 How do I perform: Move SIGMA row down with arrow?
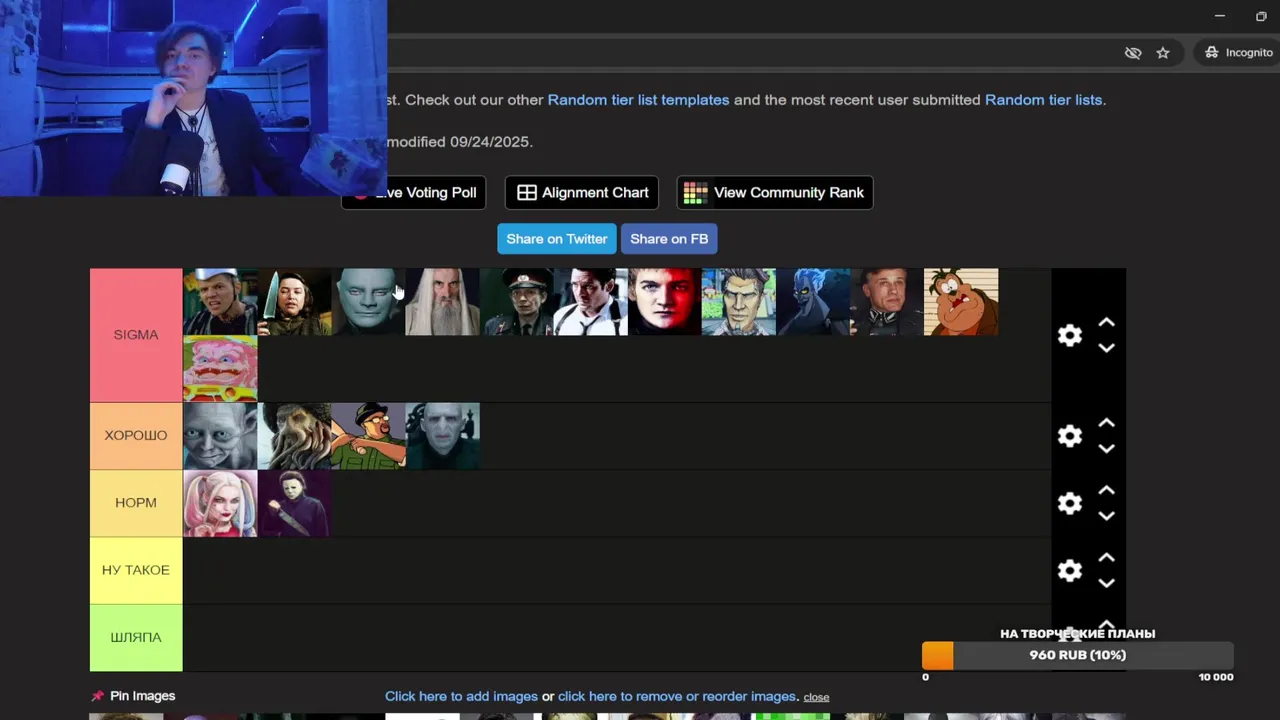tap(1106, 348)
